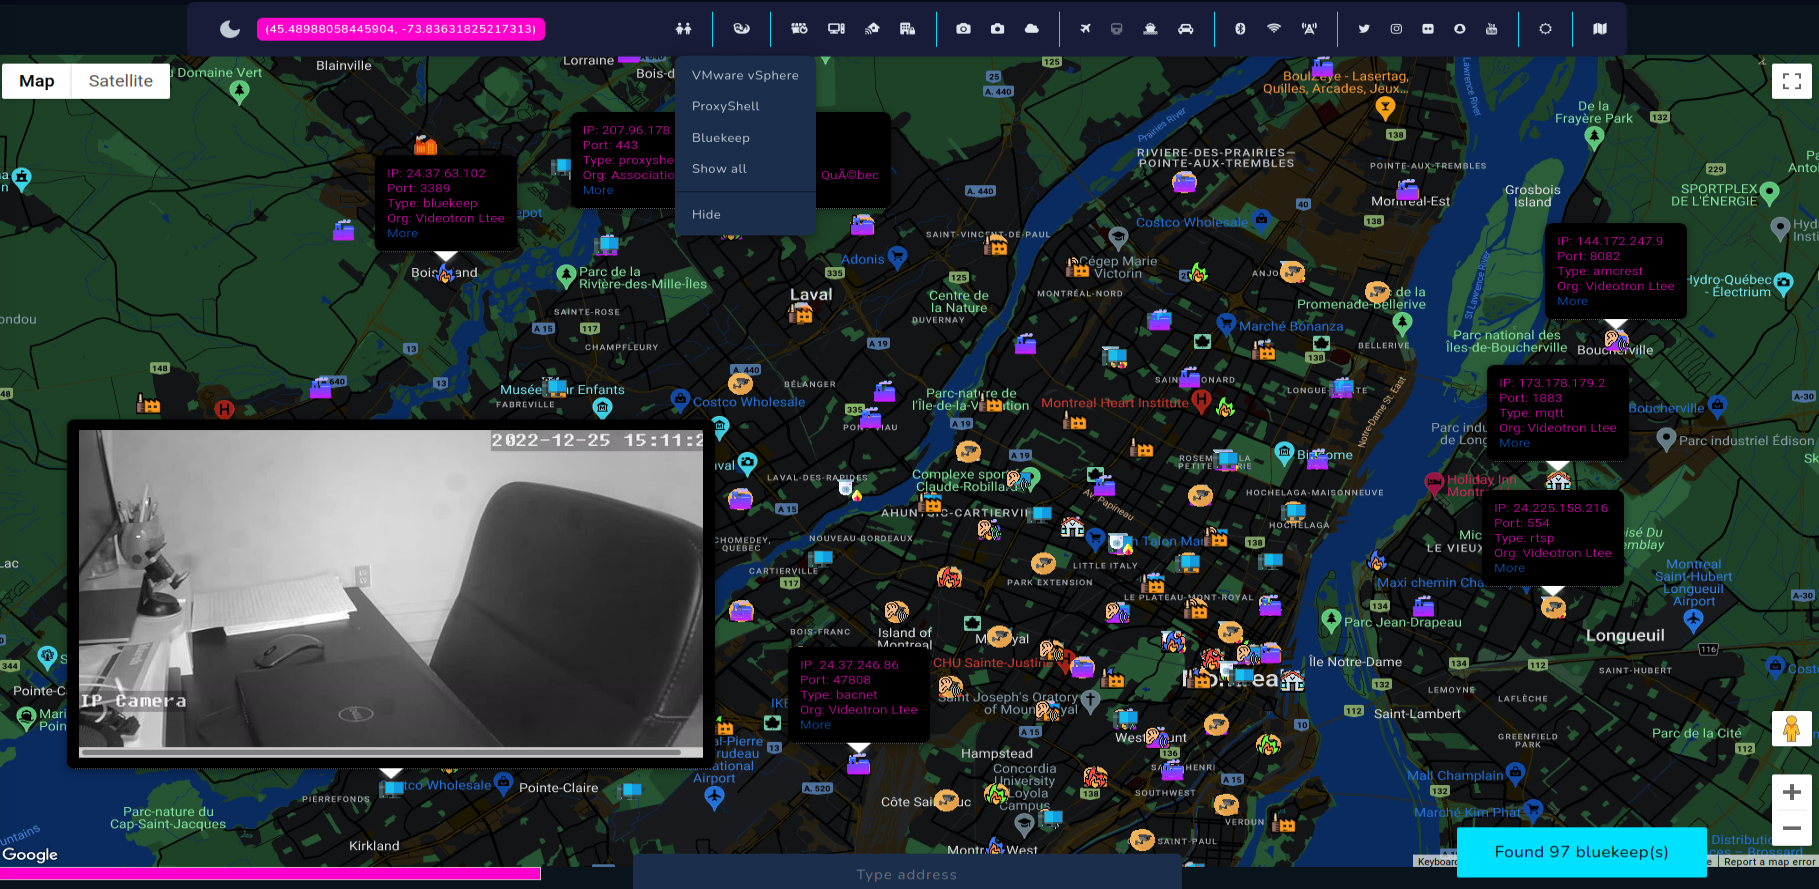The width and height of the screenshot is (1819, 889).
Task: Open the vulnerabilities mask icon menu
Action: [x=741, y=29]
